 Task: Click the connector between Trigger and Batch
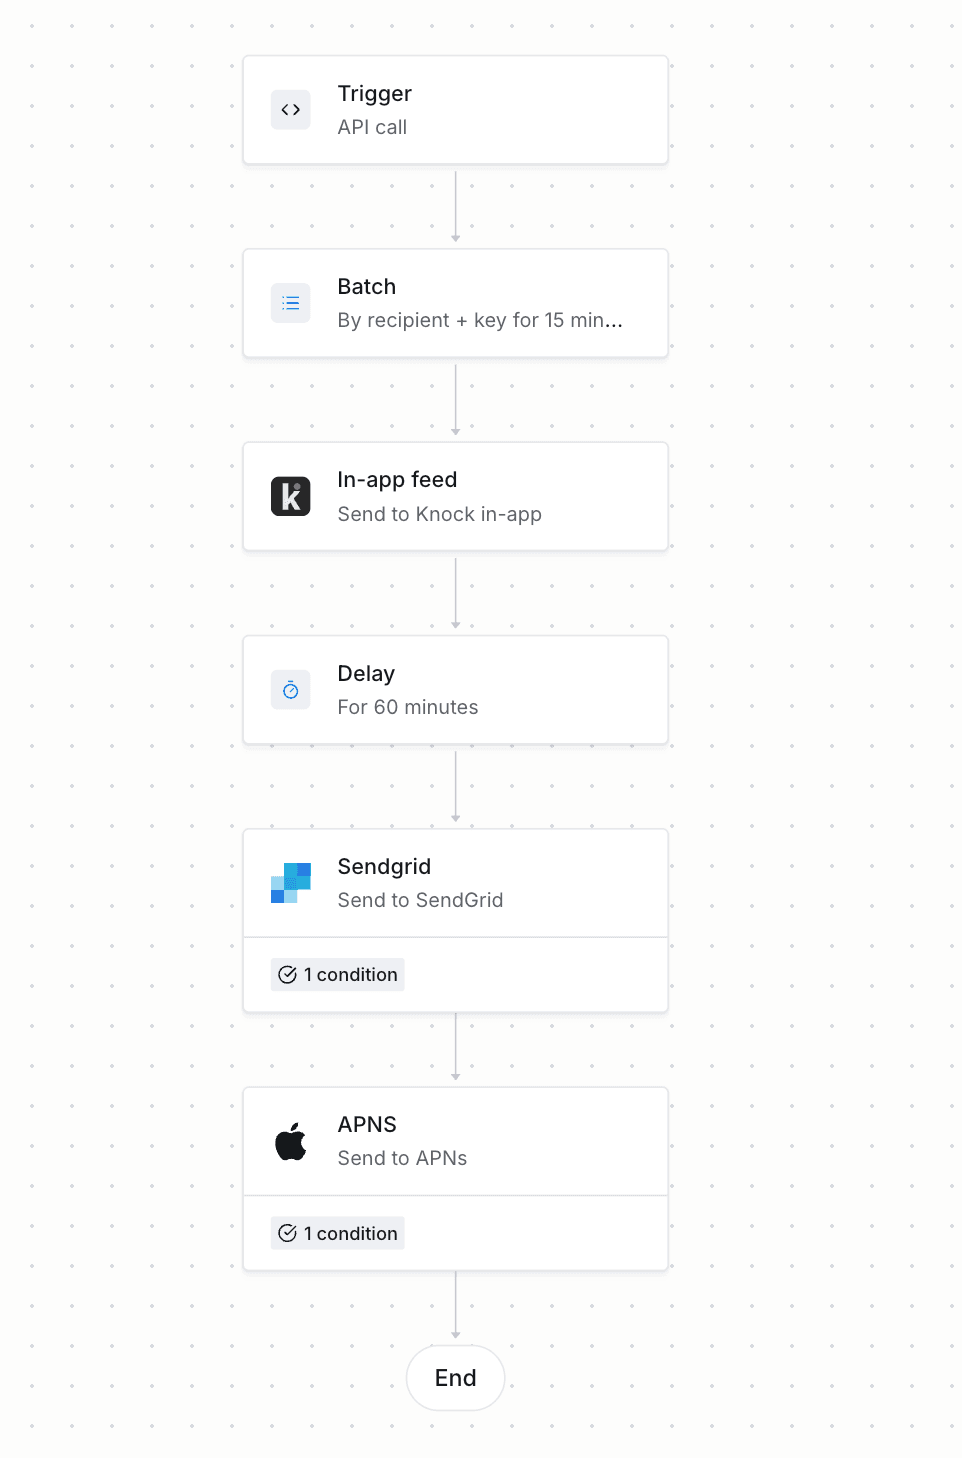455,205
